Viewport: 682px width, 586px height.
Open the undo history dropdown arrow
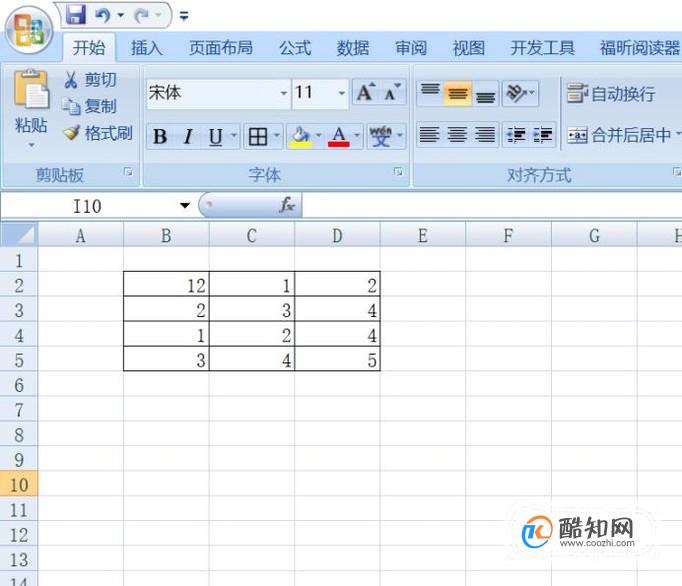click(x=120, y=16)
